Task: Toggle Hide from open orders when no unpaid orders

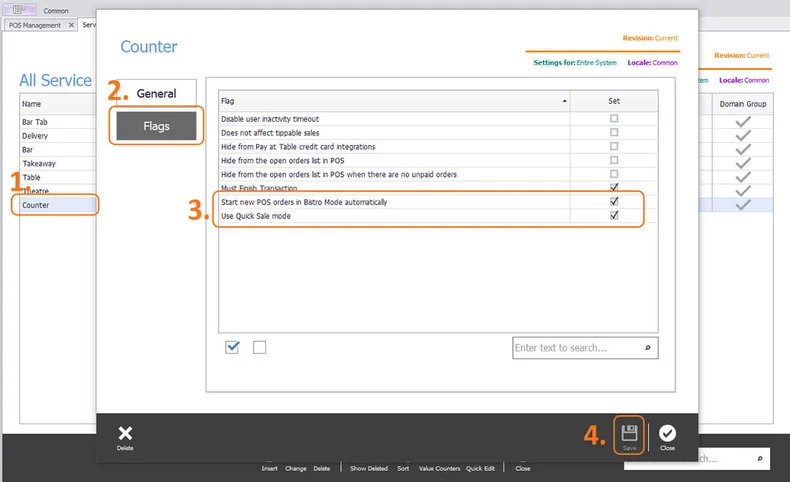Action: click(614, 174)
